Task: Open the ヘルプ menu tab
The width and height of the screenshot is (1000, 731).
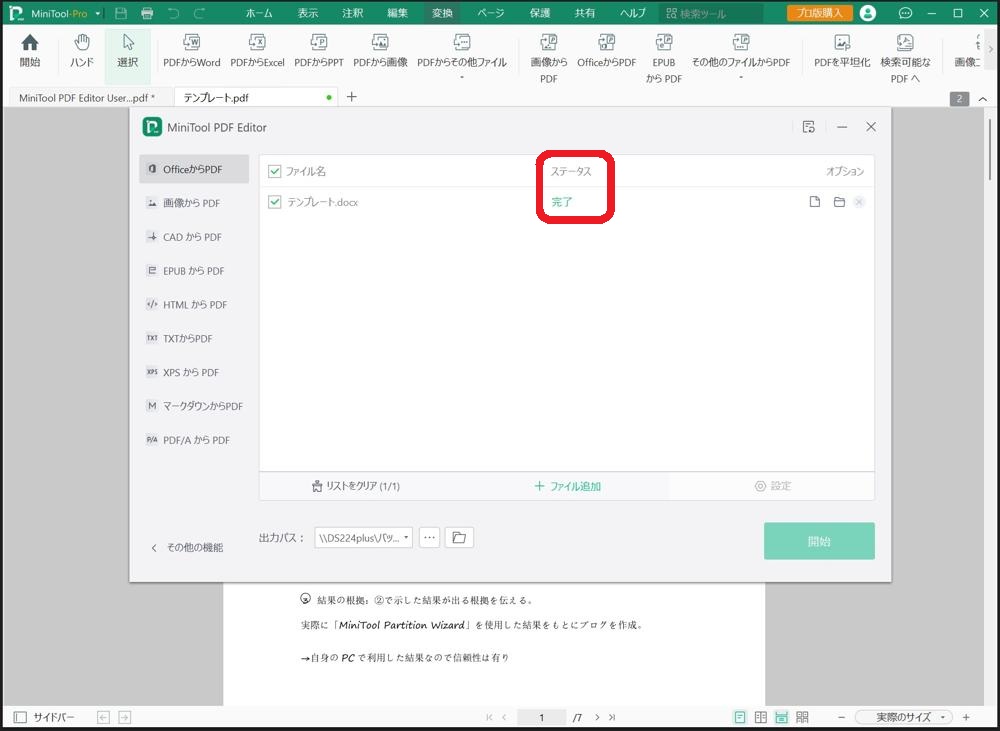Action: (632, 13)
